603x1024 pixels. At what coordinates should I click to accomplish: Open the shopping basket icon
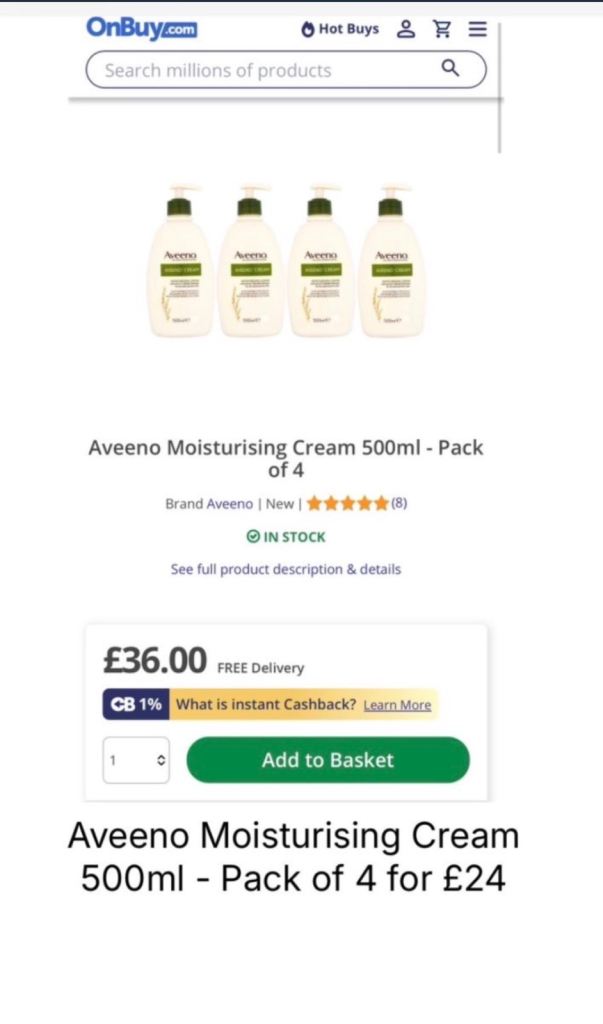click(x=442, y=29)
